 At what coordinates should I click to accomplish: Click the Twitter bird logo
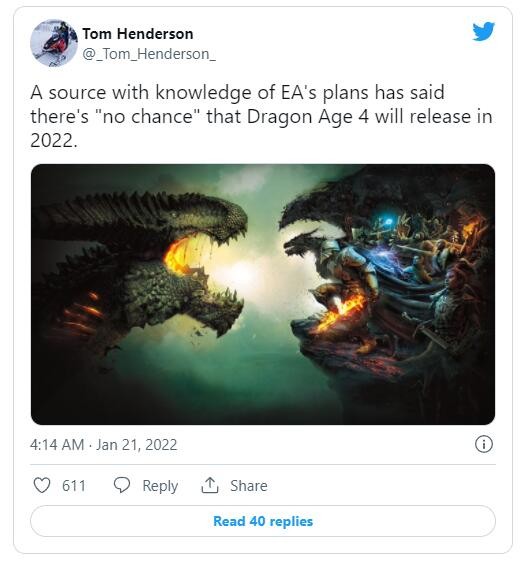pyautogui.click(x=484, y=31)
